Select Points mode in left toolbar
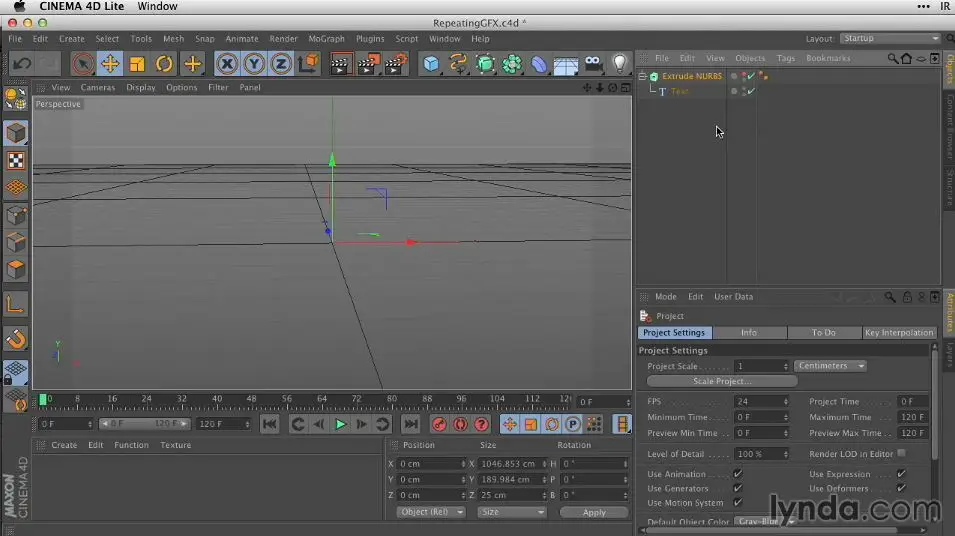 (16, 216)
